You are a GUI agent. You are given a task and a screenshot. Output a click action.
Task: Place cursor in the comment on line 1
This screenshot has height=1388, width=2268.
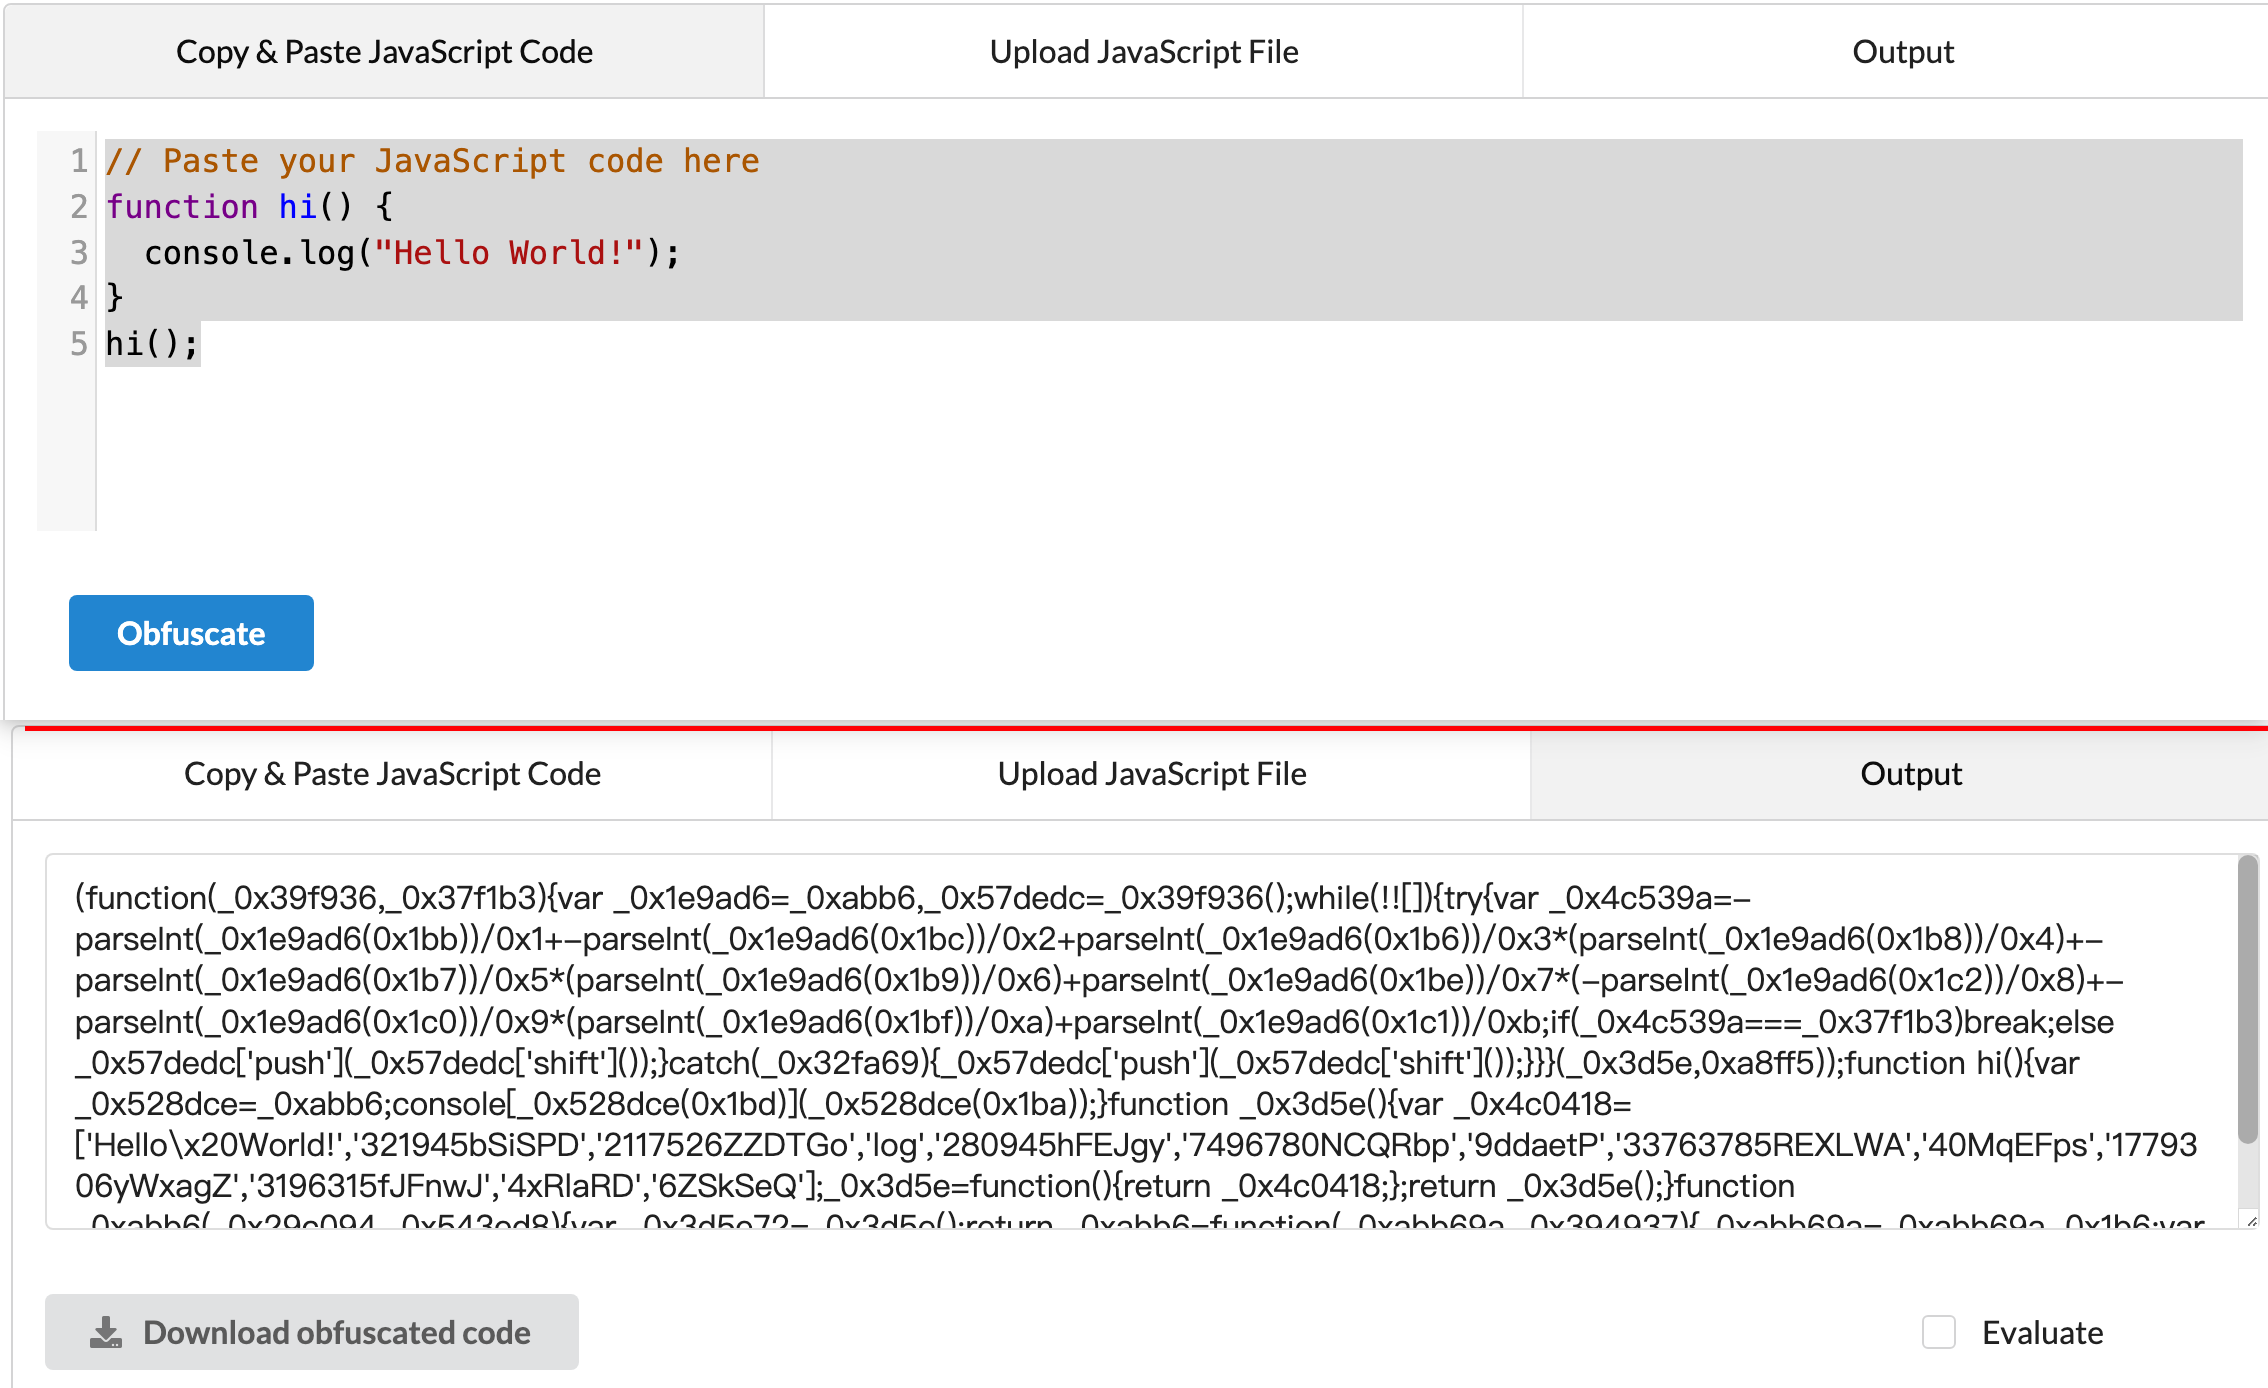point(432,161)
